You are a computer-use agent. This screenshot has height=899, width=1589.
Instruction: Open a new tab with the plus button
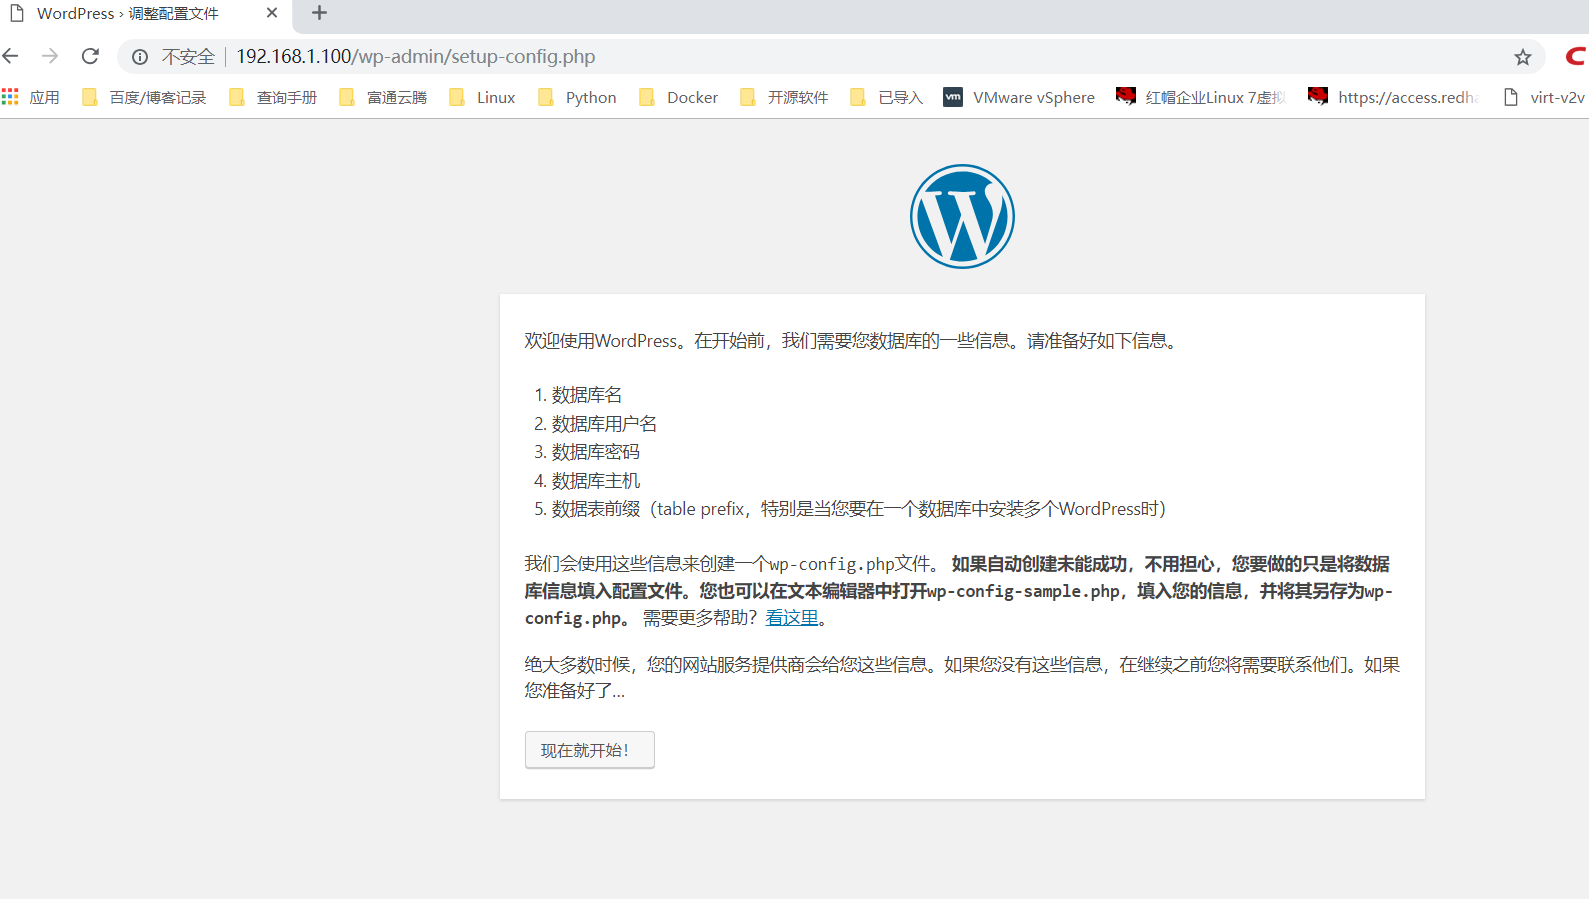coord(319,13)
